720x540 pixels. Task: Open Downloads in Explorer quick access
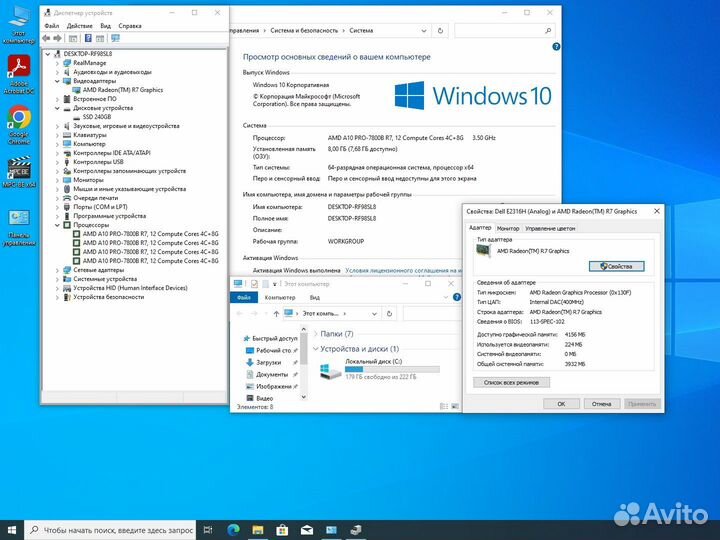click(x=269, y=363)
